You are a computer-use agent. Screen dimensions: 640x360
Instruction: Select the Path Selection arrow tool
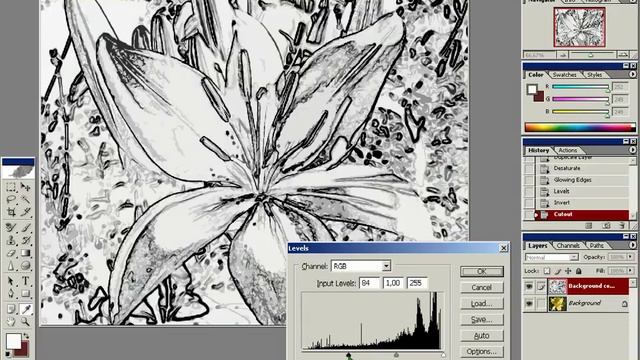pyautogui.click(x=11, y=281)
